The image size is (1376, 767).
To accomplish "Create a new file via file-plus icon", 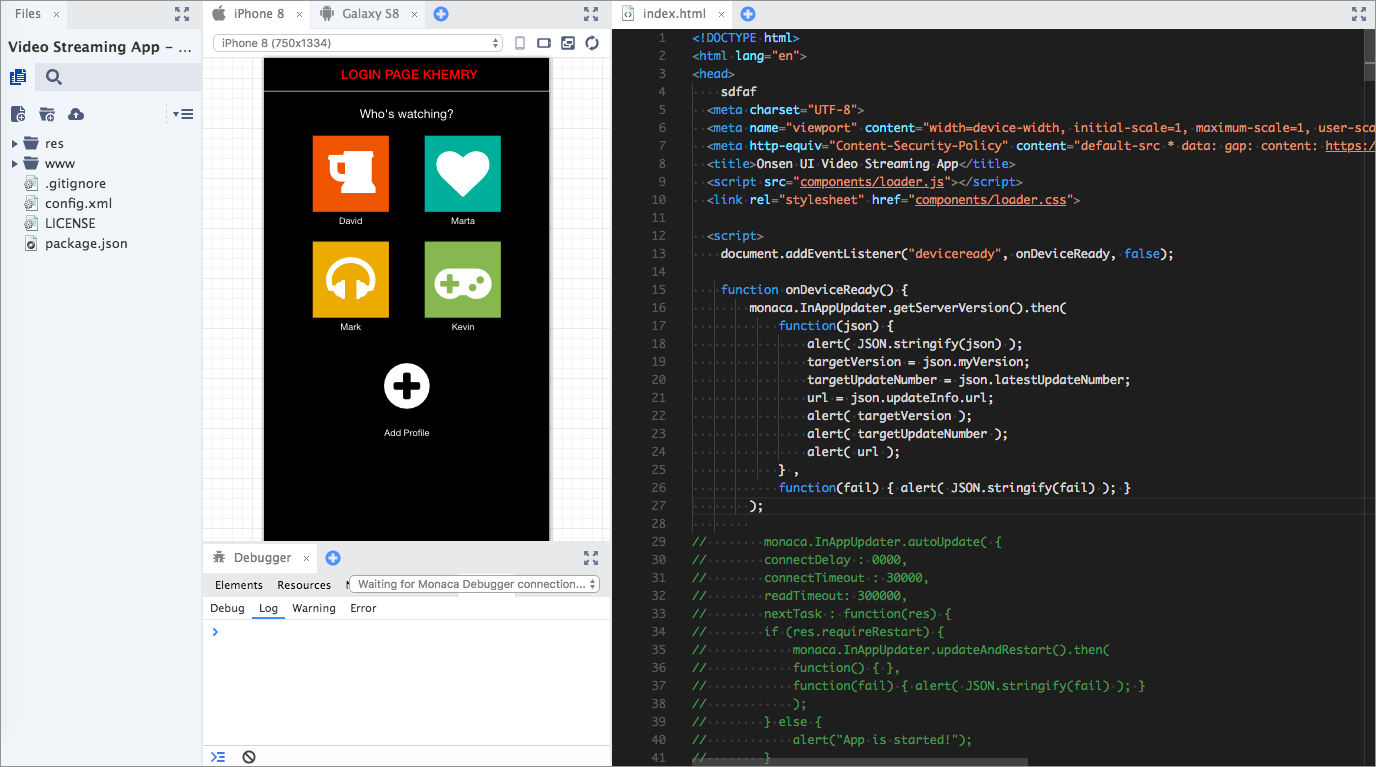I will pyautogui.click(x=17, y=114).
